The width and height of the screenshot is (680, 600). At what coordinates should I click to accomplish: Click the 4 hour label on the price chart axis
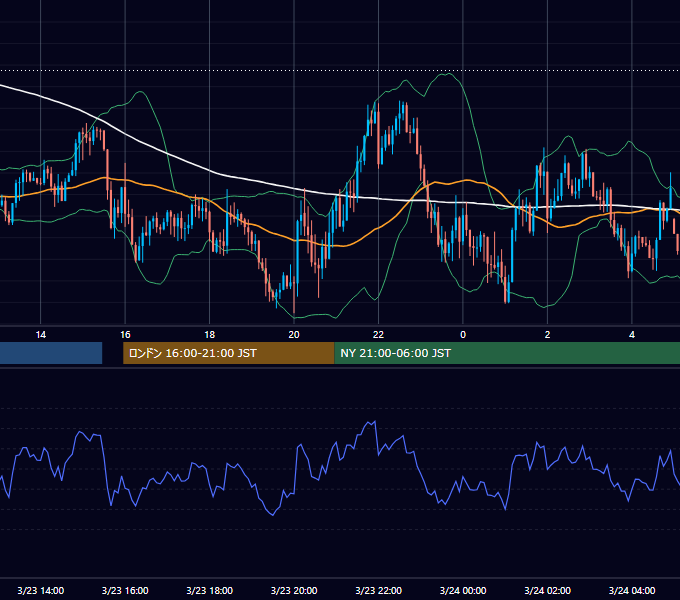632,335
